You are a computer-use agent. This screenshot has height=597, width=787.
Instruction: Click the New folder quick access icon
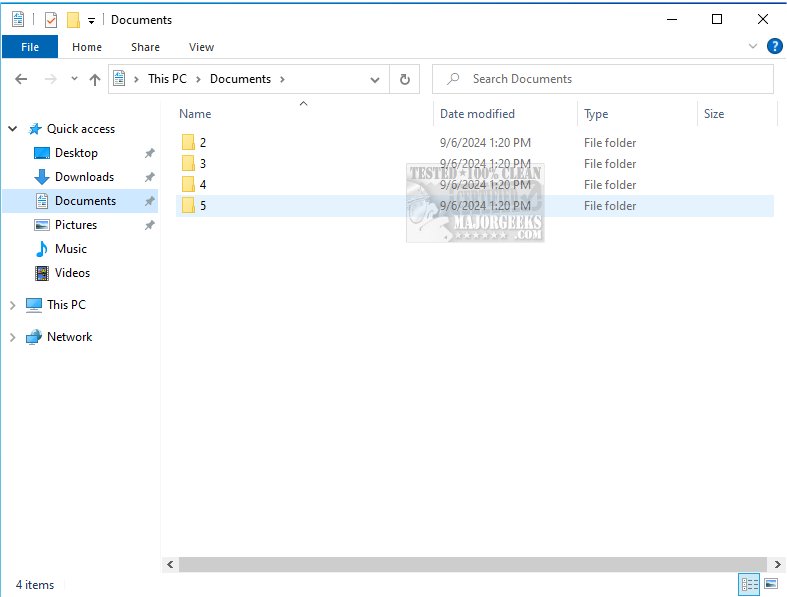(73, 20)
